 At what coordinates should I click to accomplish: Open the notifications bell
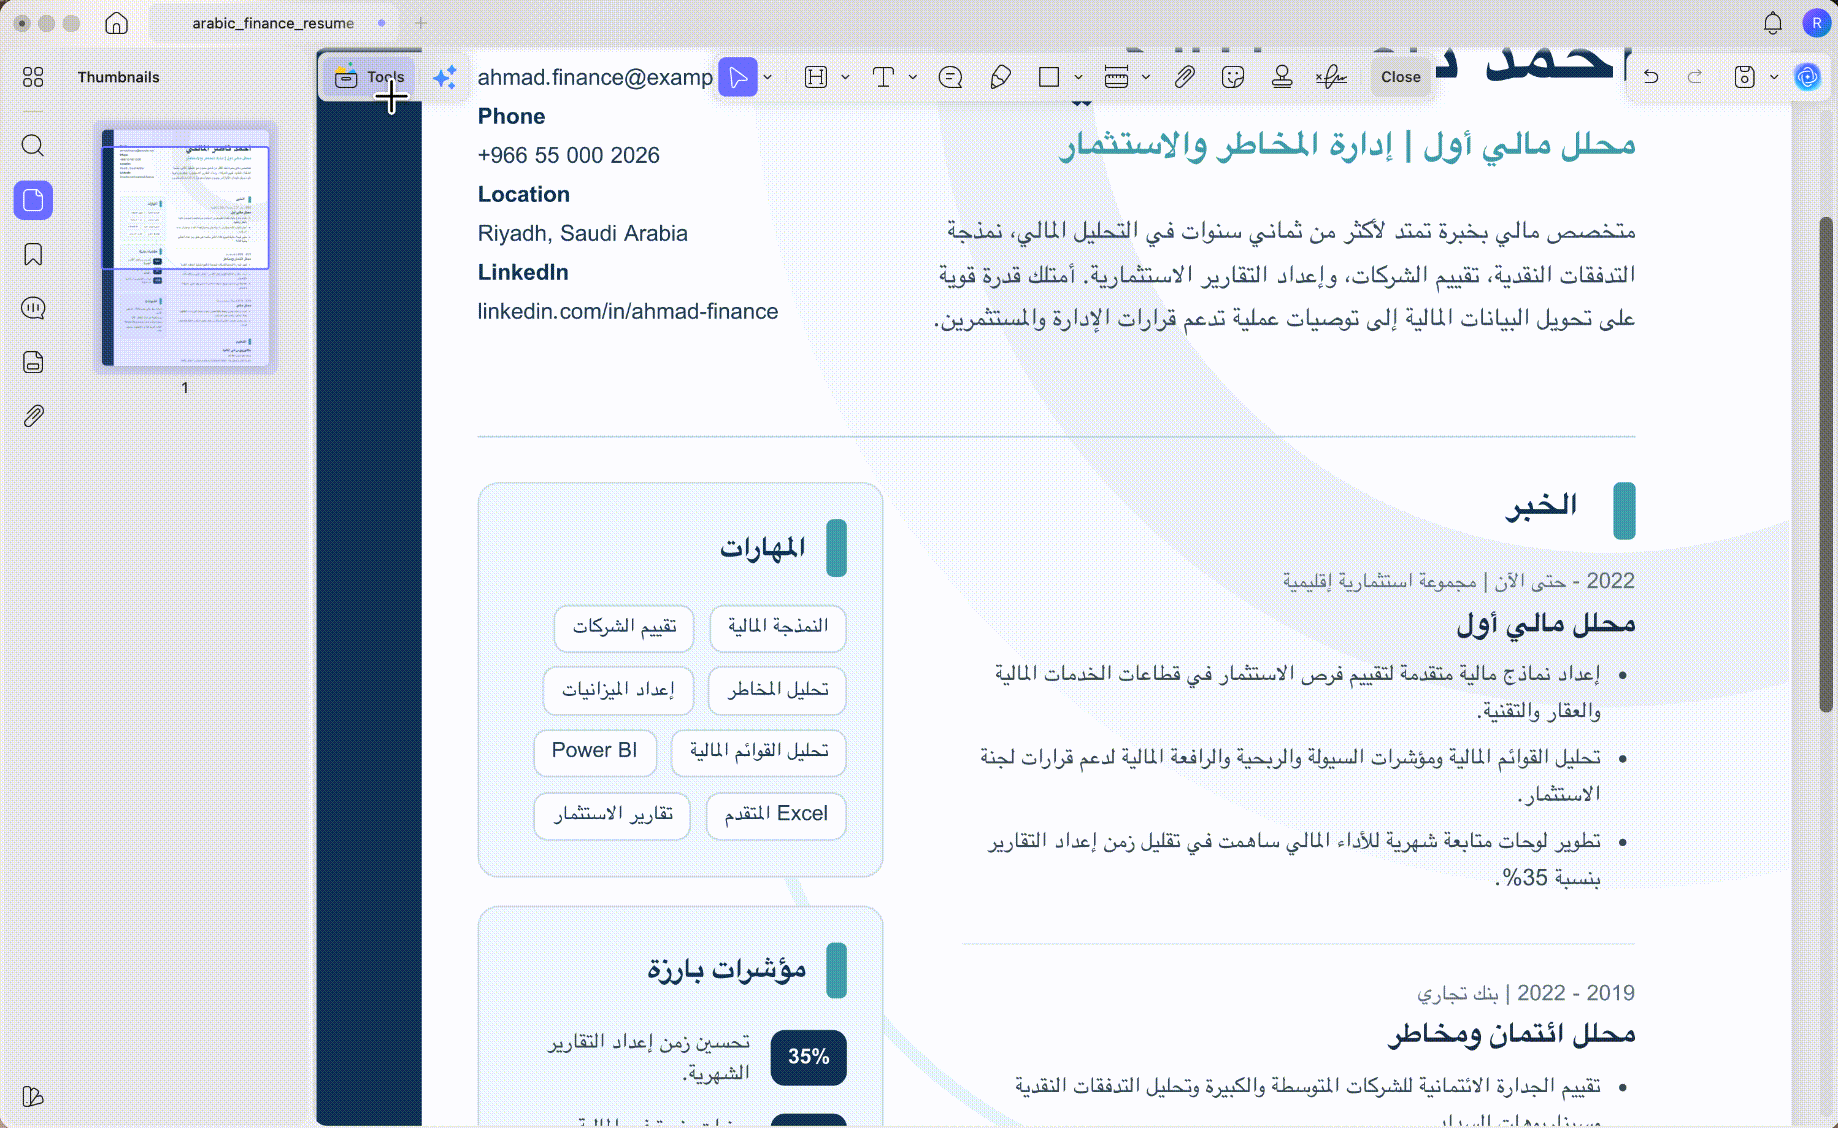(x=1772, y=23)
